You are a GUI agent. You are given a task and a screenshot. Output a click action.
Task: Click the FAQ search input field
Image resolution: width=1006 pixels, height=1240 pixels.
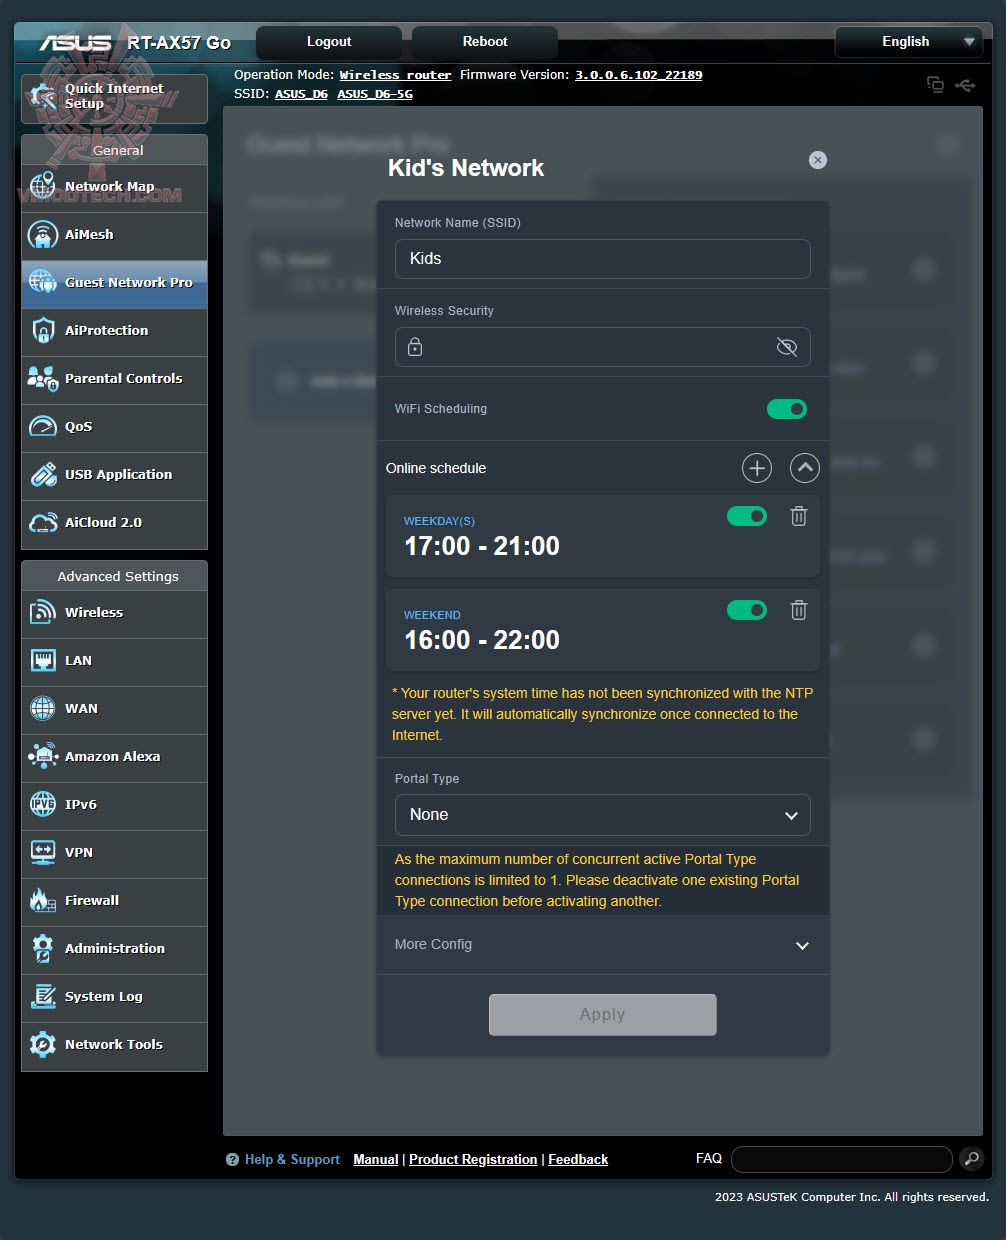coord(841,1159)
